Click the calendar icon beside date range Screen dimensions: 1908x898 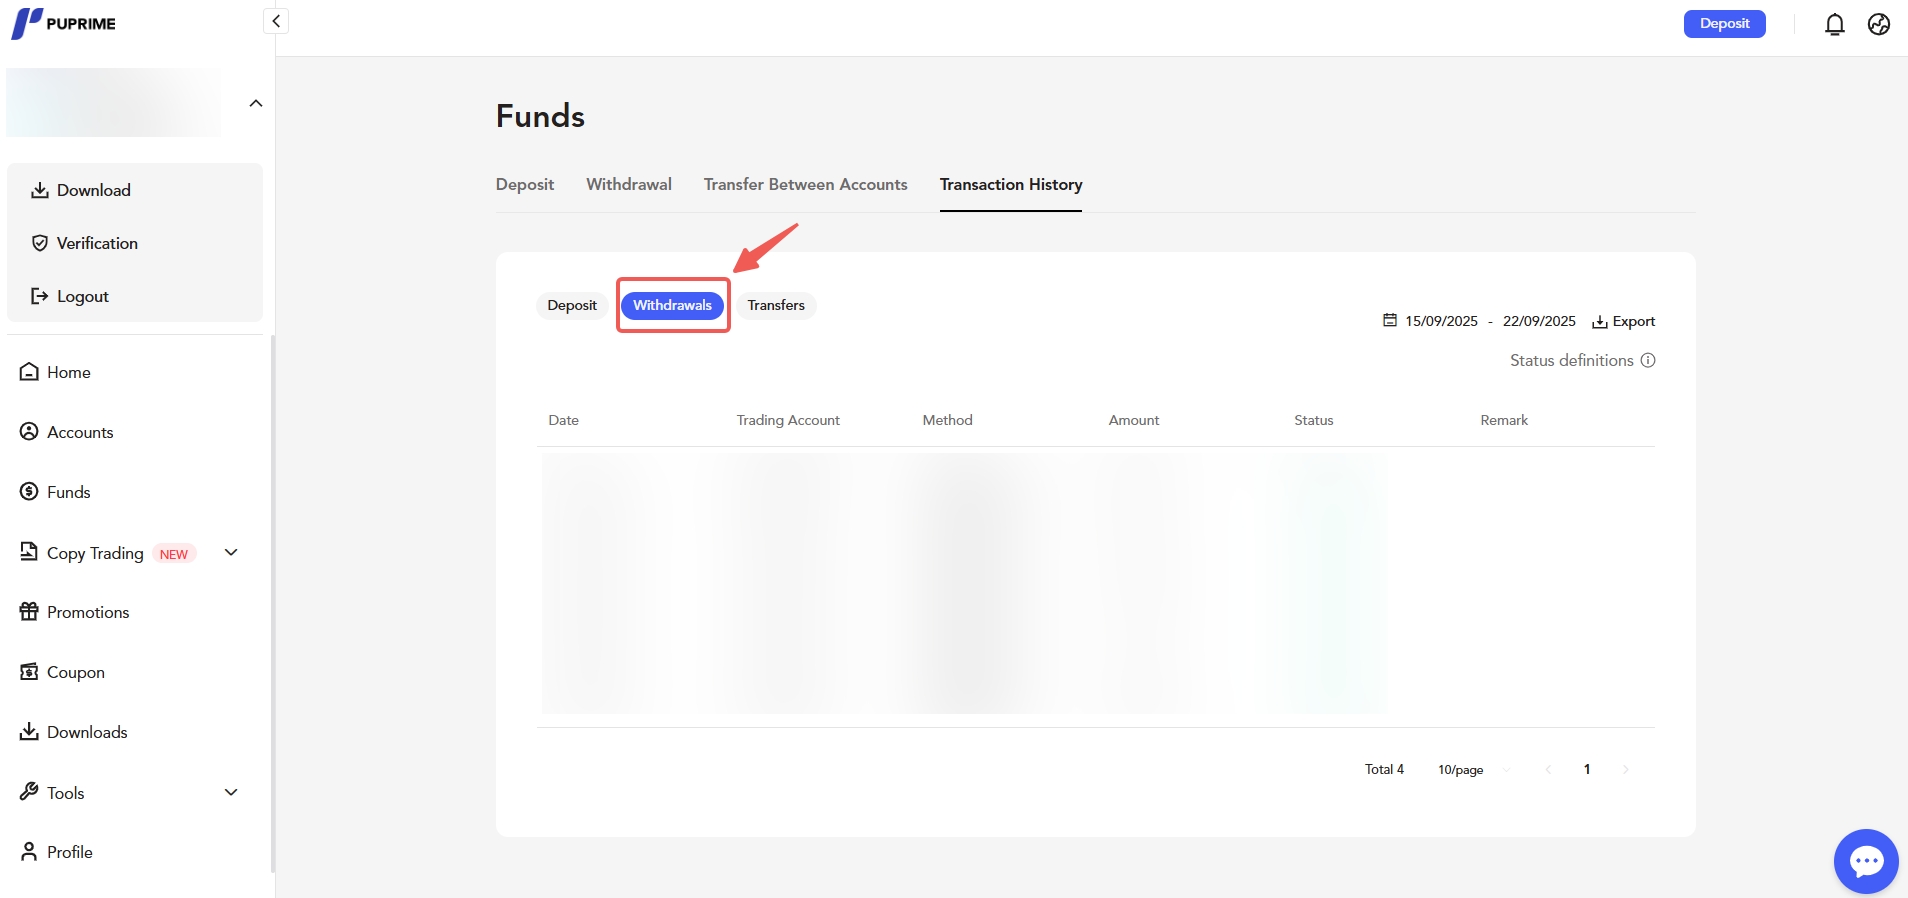click(1389, 320)
